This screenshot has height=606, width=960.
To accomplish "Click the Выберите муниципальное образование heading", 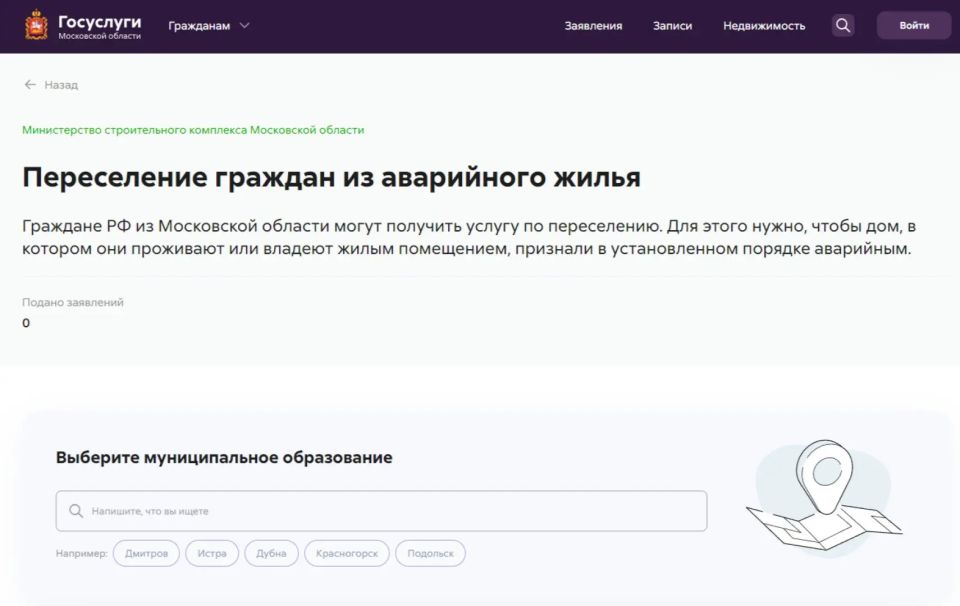I will (224, 458).
